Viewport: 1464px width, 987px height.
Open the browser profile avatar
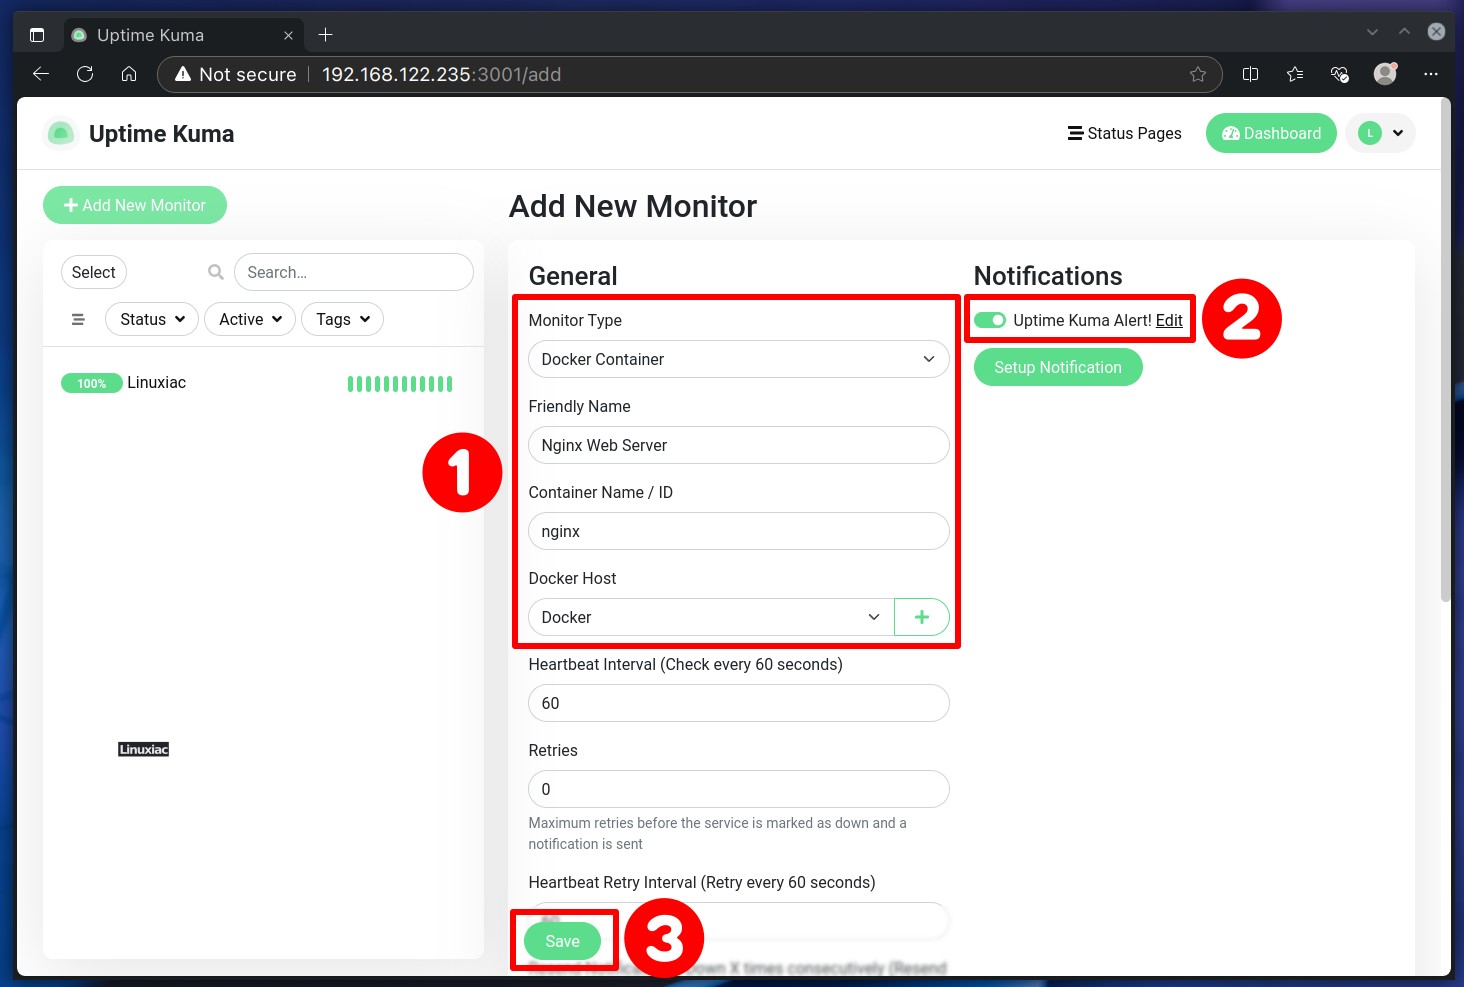[x=1385, y=74]
